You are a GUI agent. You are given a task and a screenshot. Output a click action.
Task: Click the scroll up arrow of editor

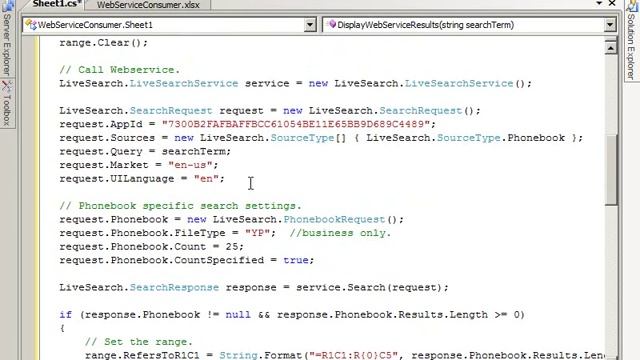611,48
